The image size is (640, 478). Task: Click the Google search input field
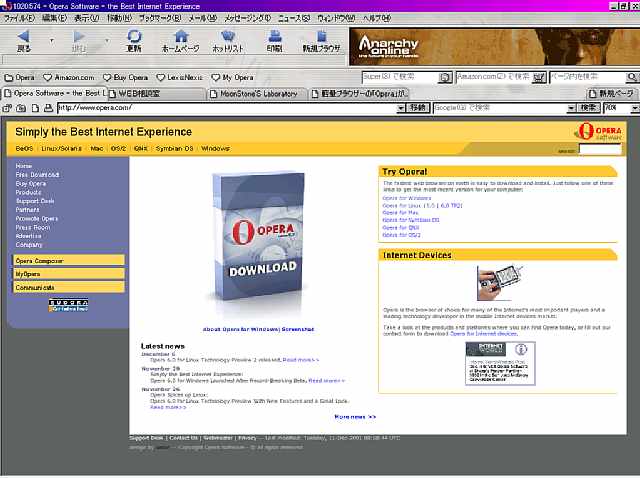click(500, 108)
